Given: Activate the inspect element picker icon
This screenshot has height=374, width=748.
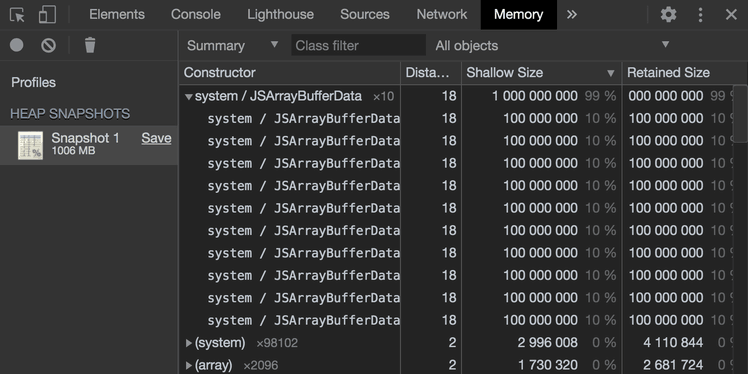Looking at the screenshot, I should coord(17,15).
